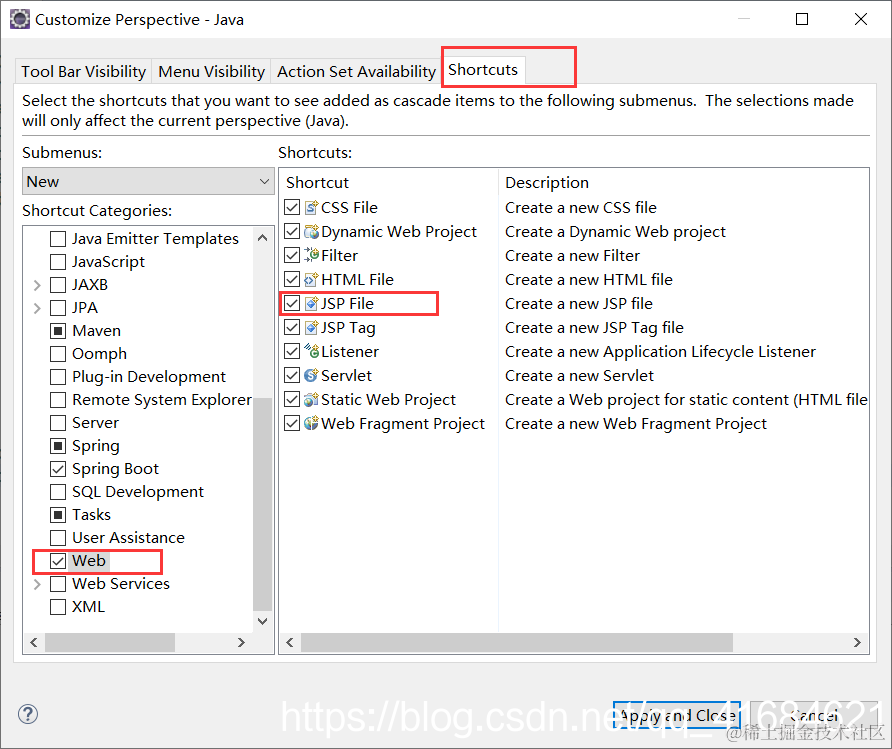
Task: Click categories list scroll down arrow
Action: point(262,621)
